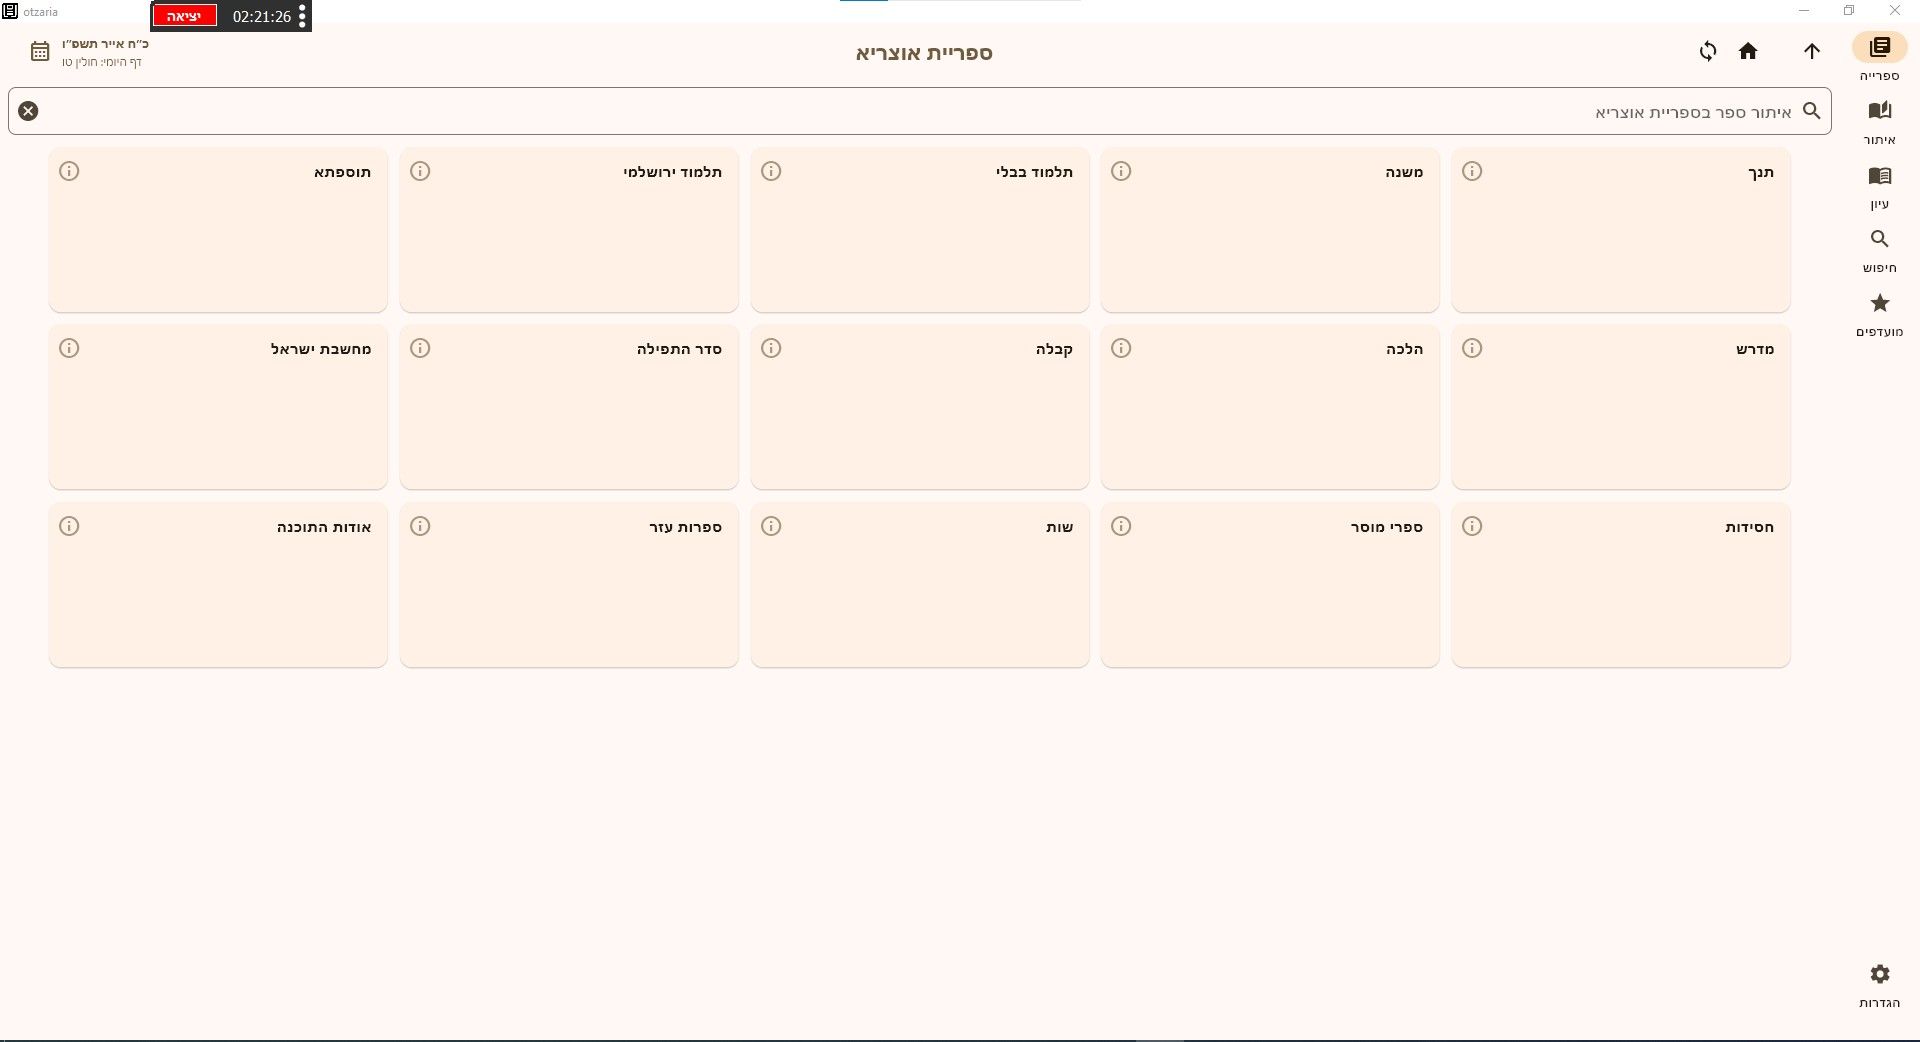Open the ספרייה library sidebar tab
This screenshot has height=1042, width=1920.
pyautogui.click(x=1879, y=58)
